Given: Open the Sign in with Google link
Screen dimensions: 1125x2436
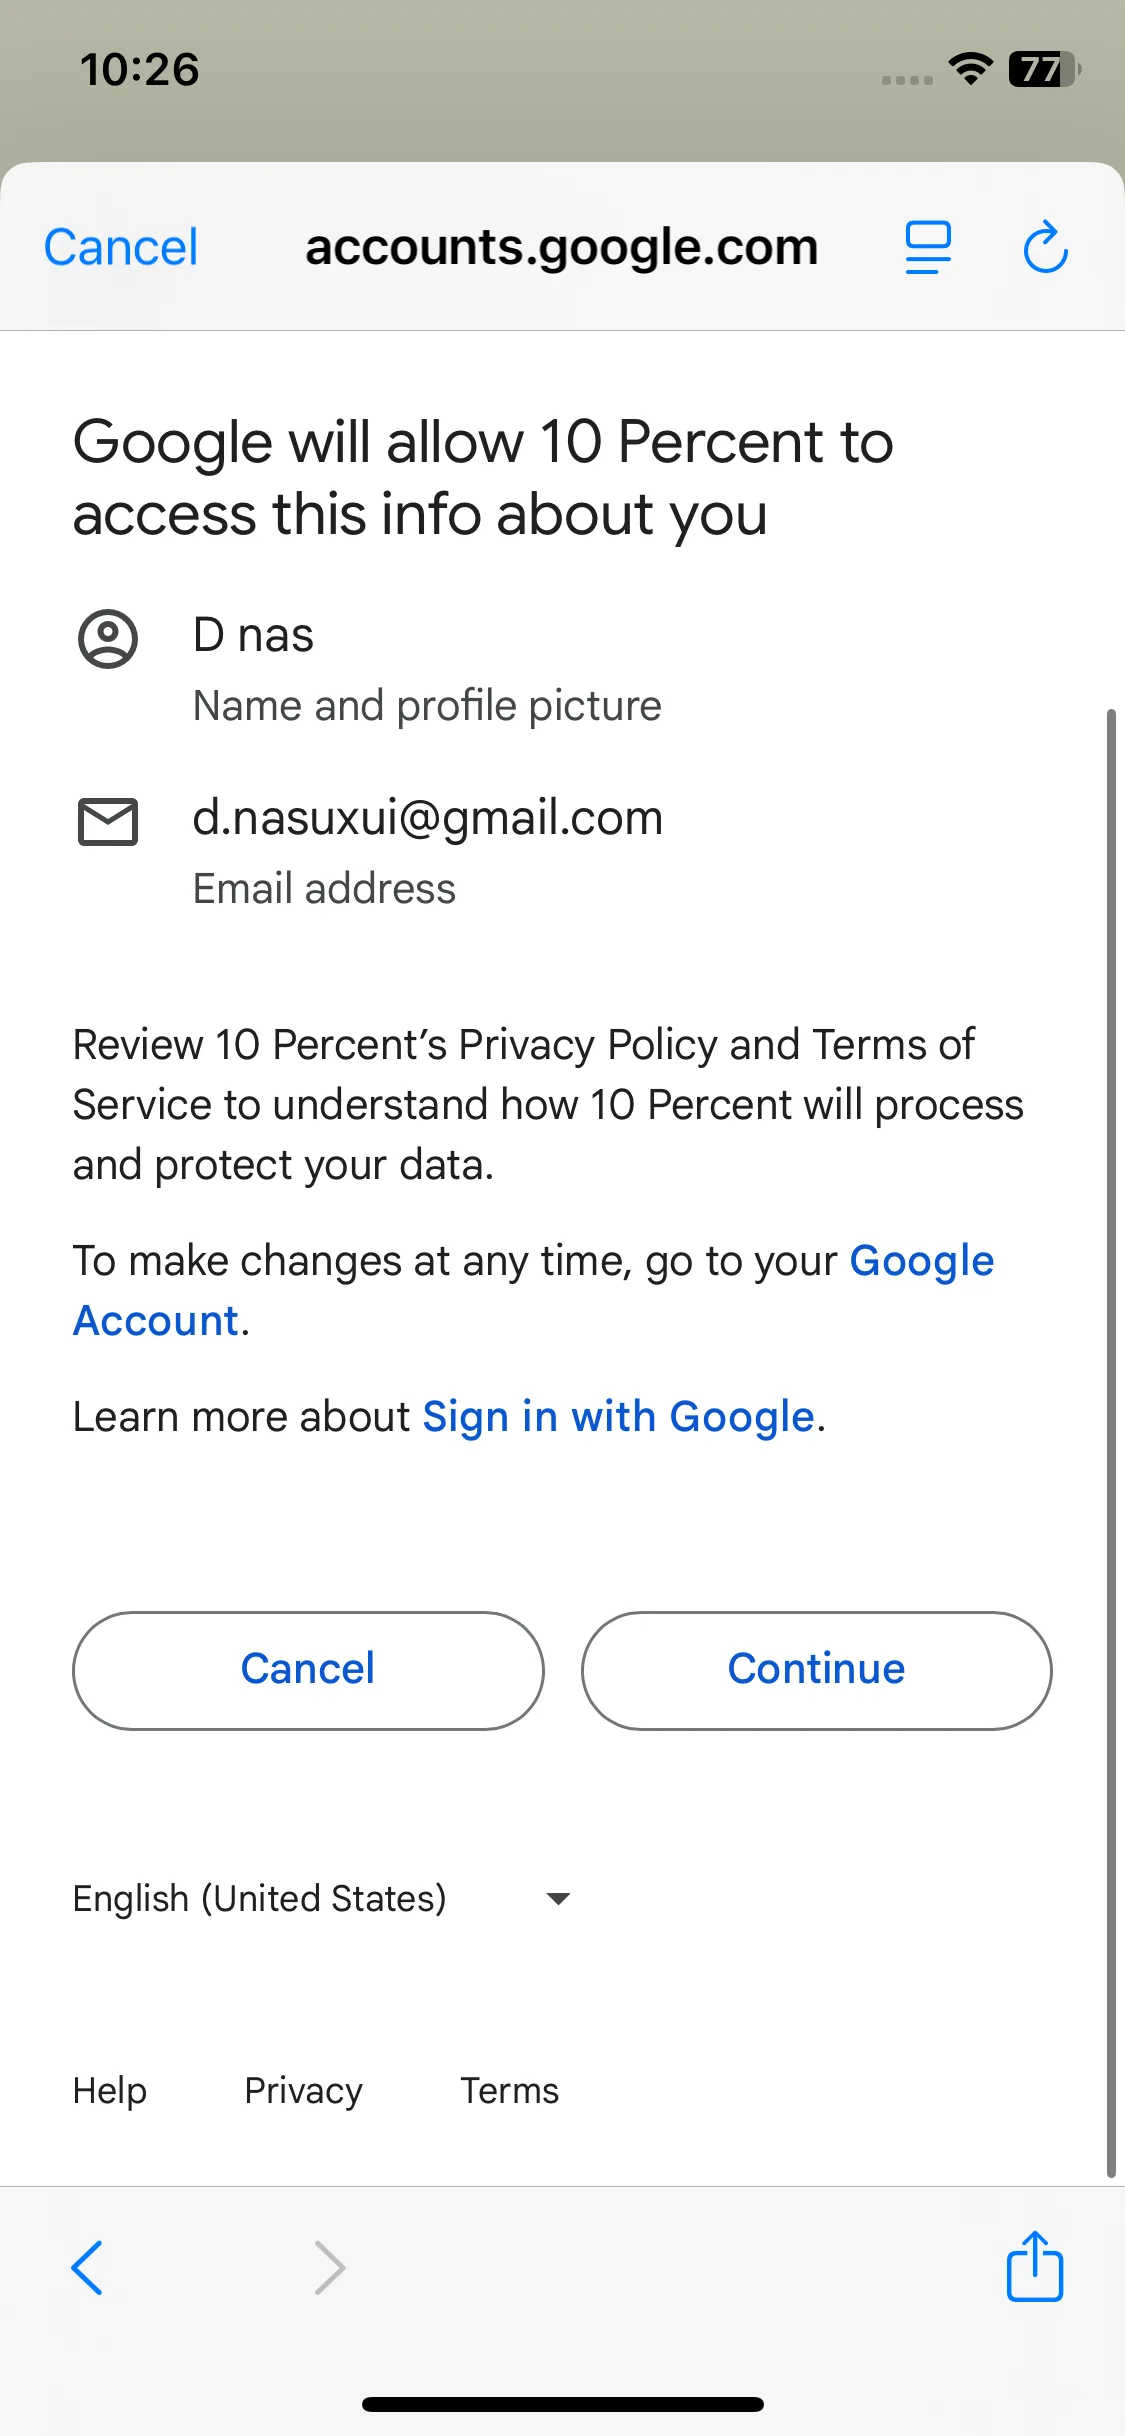Looking at the screenshot, I should click(618, 1417).
